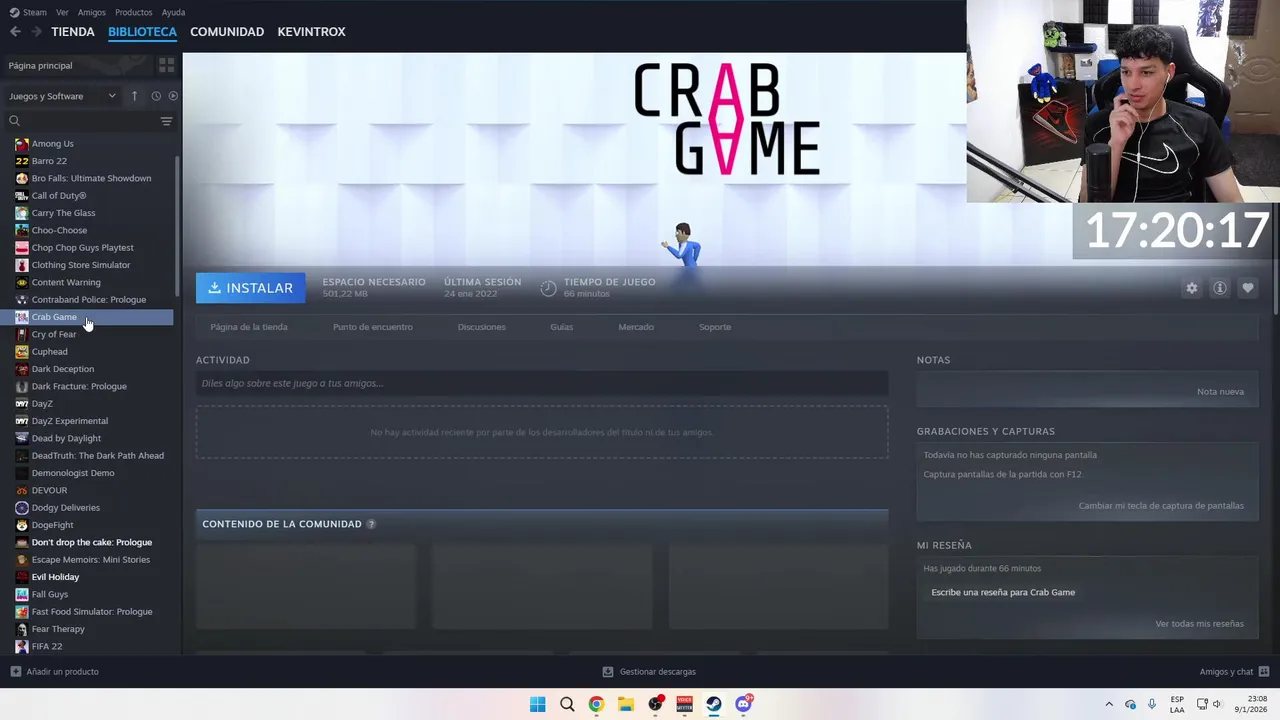Show hidden system tray icons
1280x720 pixels.
pyautogui.click(x=1108, y=704)
